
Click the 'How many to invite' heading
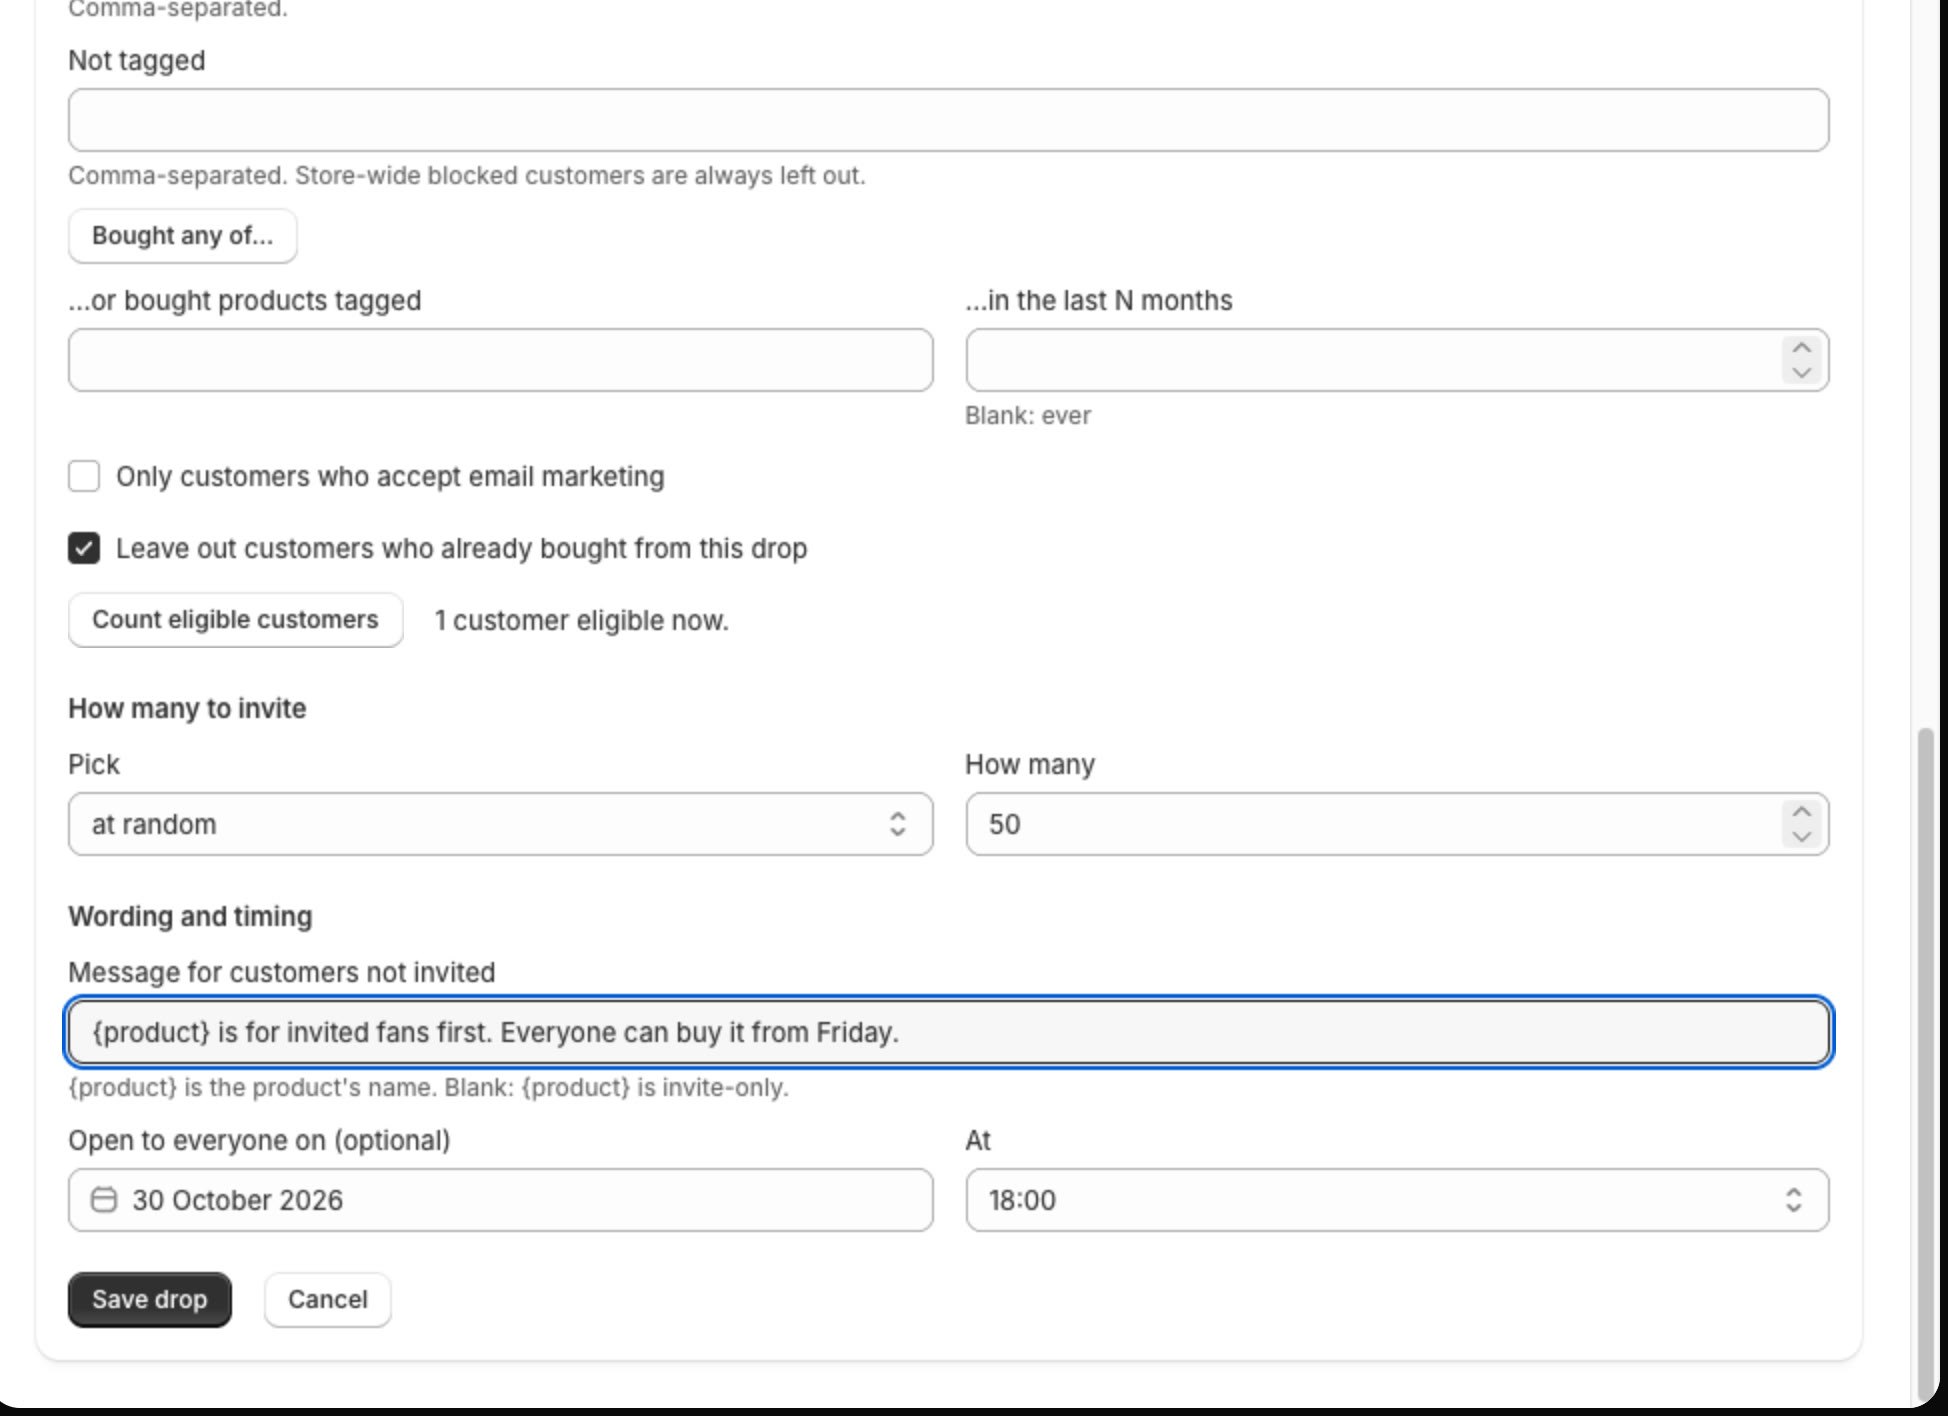[187, 708]
